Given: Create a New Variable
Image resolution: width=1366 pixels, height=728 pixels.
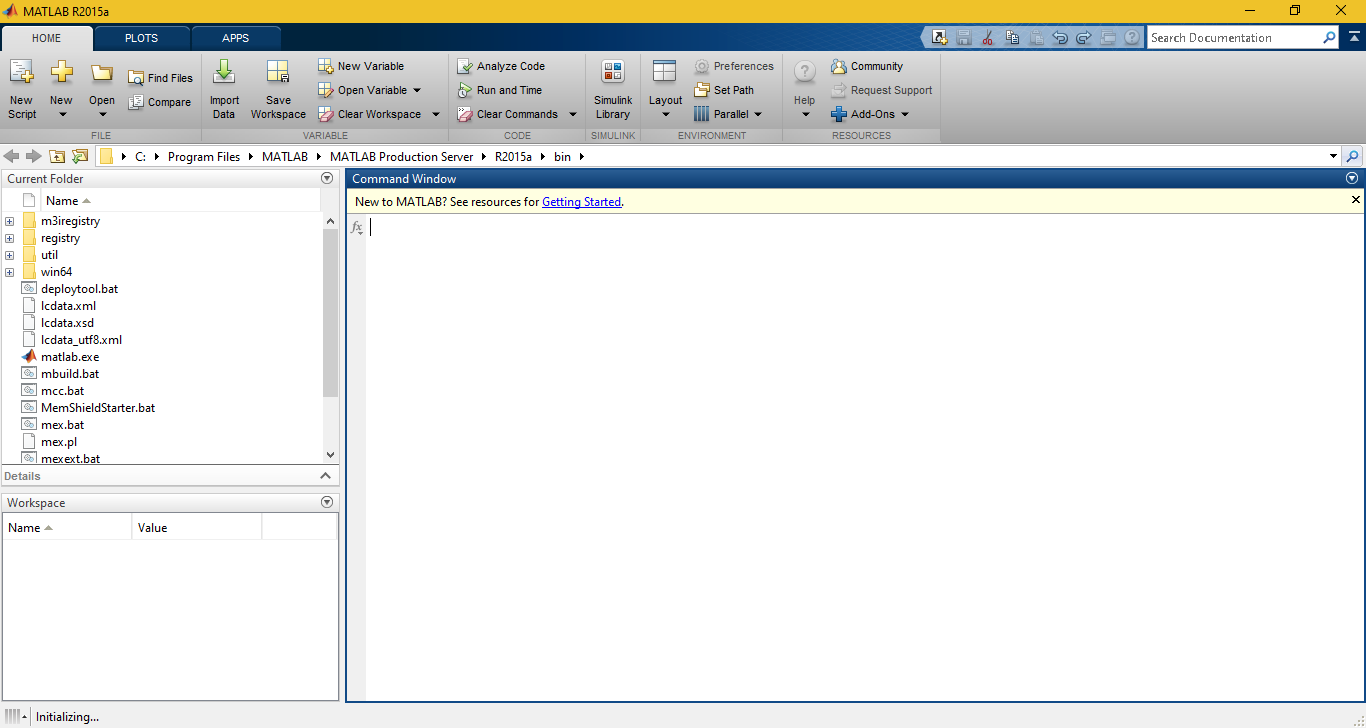Looking at the screenshot, I should (x=361, y=66).
